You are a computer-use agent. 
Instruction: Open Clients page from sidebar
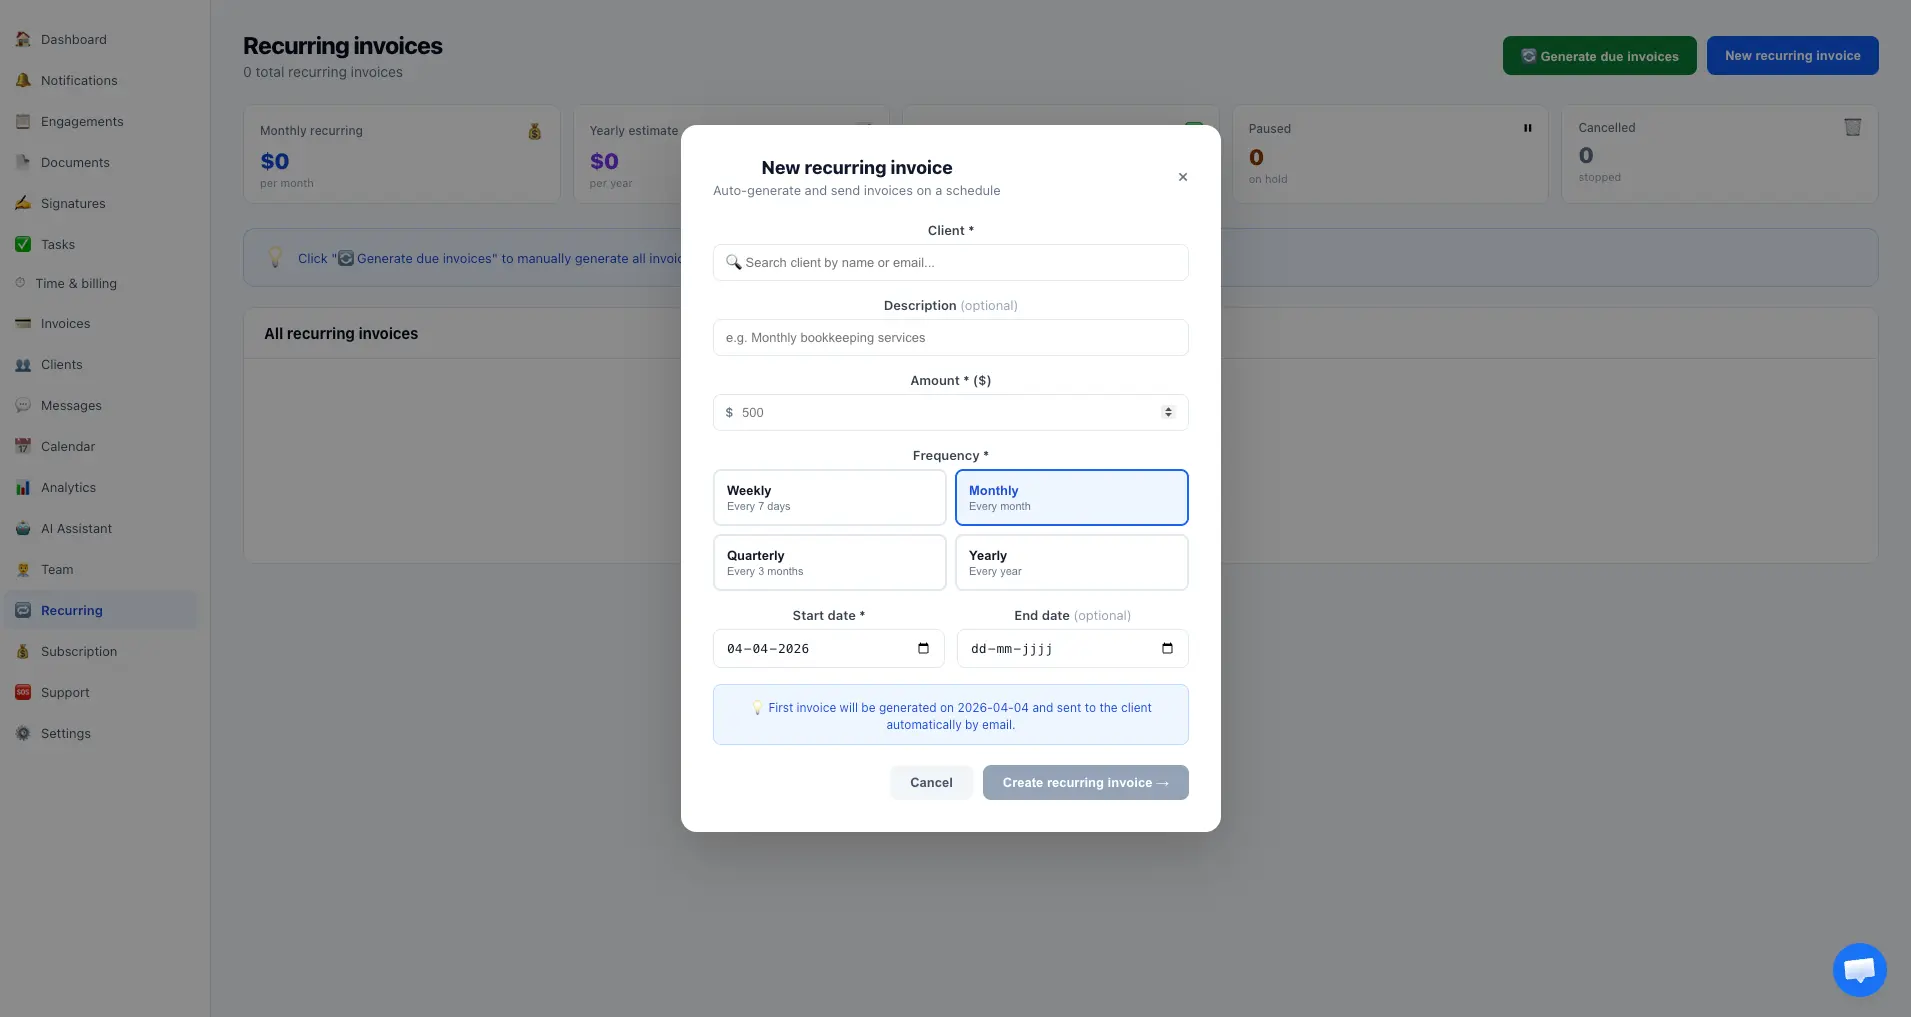[x=61, y=365]
